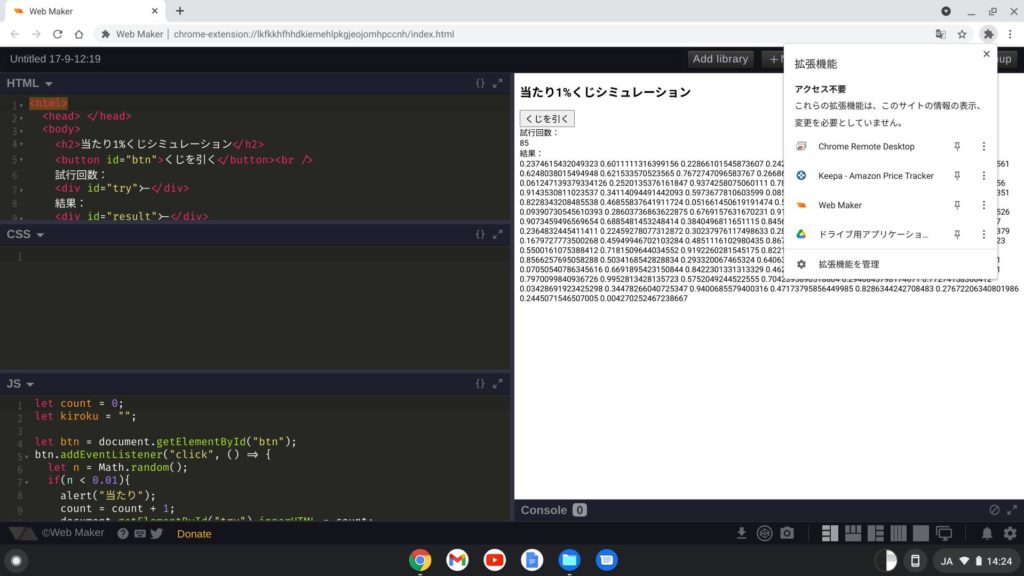Close the 拡張機能 extensions popup
This screenshot has height=576, width=1024.
986,54
